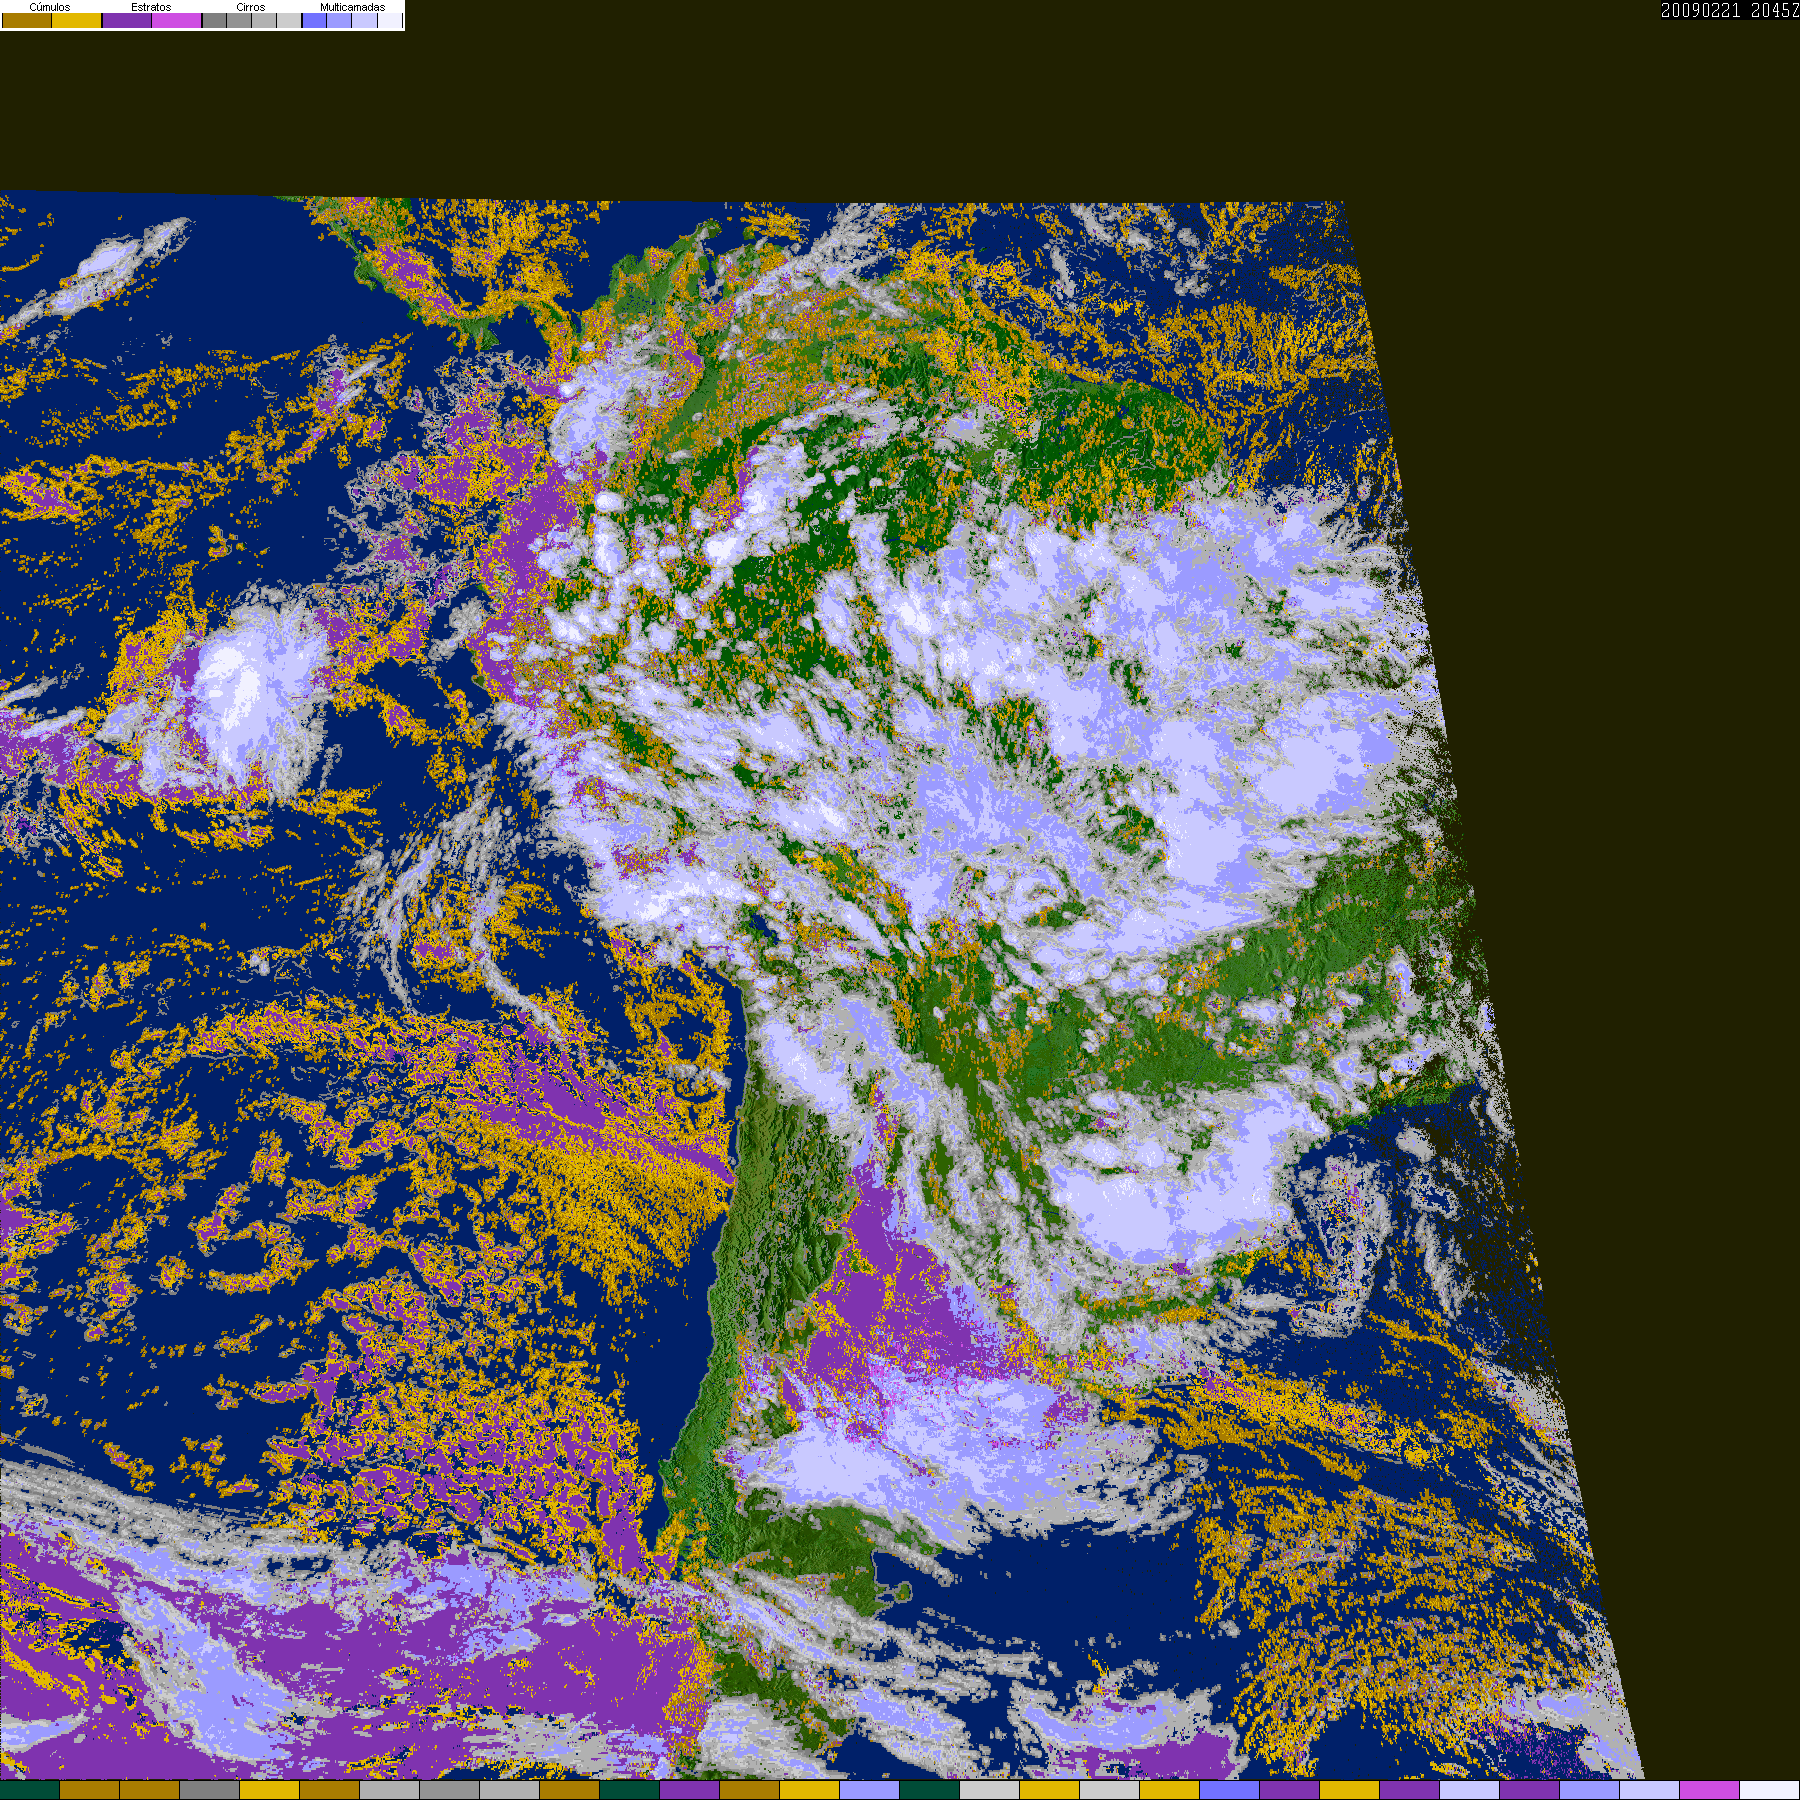Choose the pale lavender third Multicamadas swatch

point(364,20)
